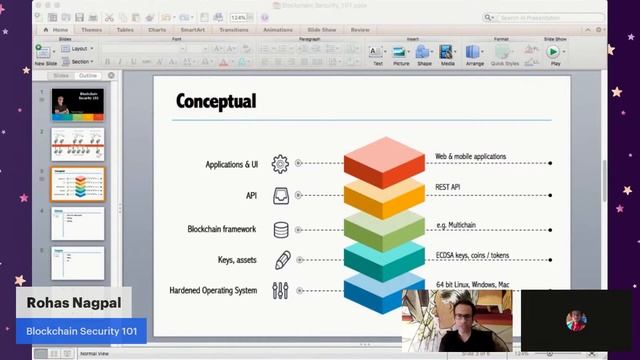This screenshot has width=640, height=360.
Task: Click the New Slide icon
Action: coord(44,52)
